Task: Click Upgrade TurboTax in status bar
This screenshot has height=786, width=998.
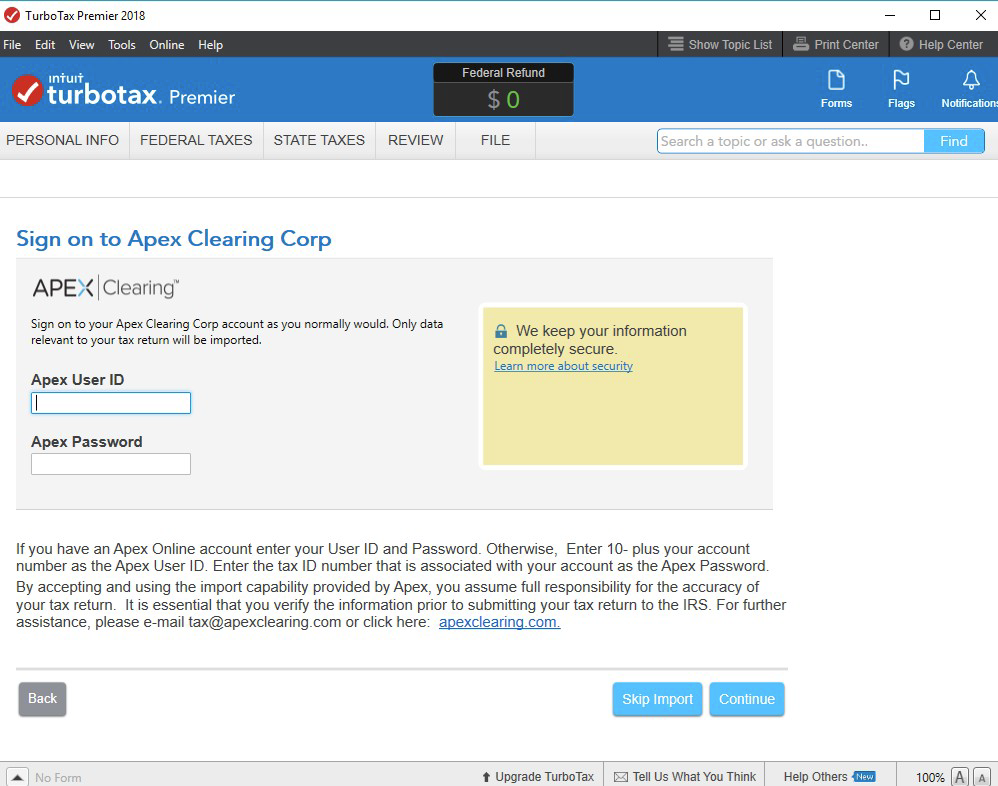Action: pyautogui.click(x=538, y=776)
